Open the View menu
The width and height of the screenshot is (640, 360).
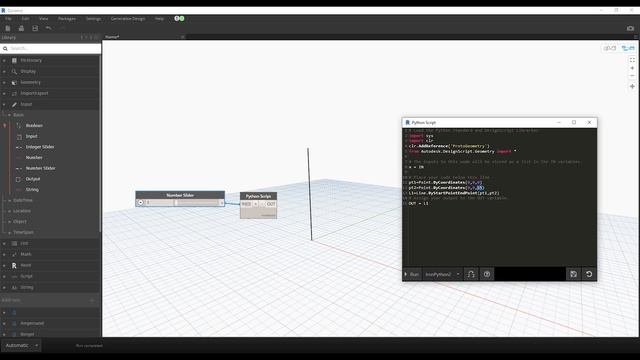pos(43,19)
